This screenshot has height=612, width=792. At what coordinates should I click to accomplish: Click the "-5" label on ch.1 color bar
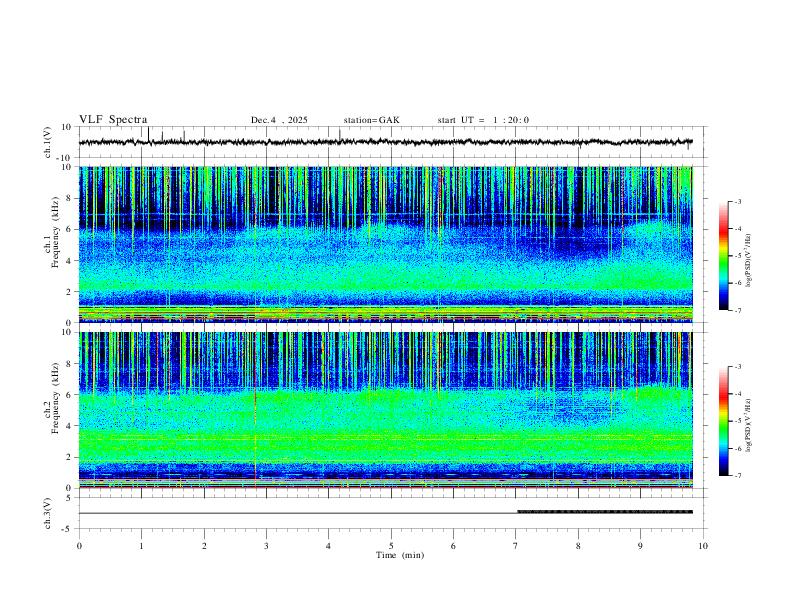[x=738, y=256]
